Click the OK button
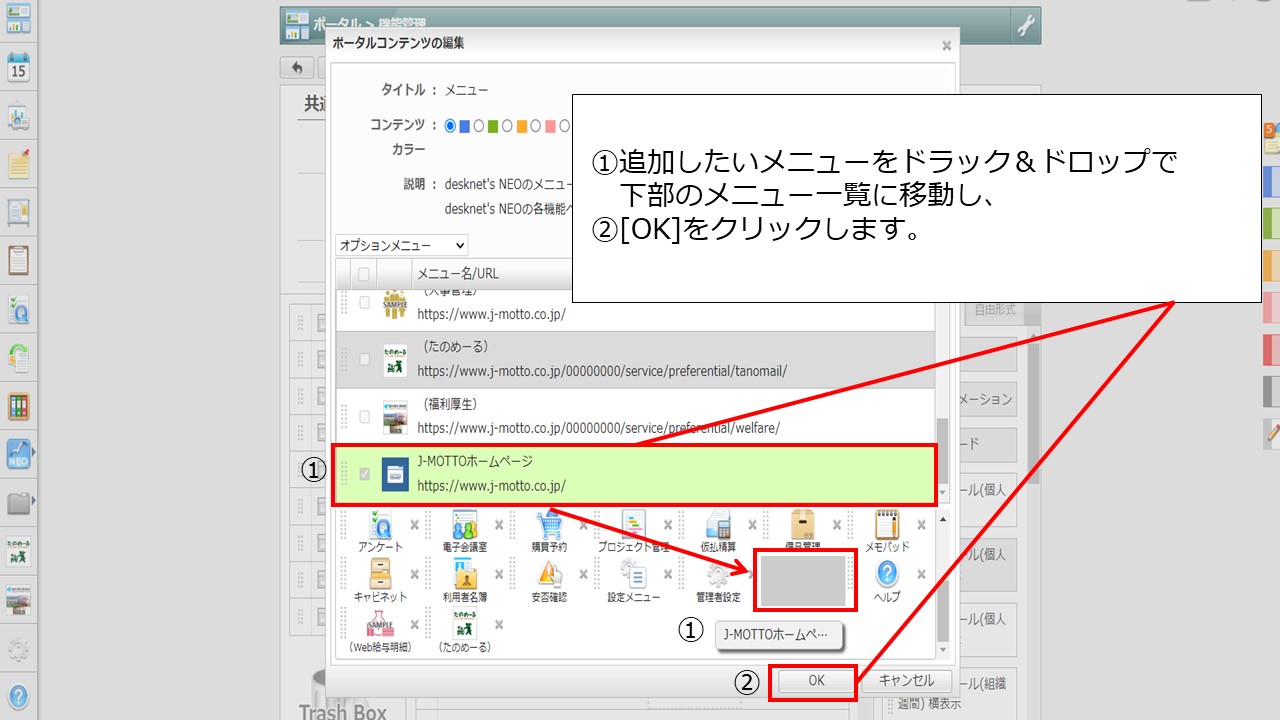 point(815,681)
